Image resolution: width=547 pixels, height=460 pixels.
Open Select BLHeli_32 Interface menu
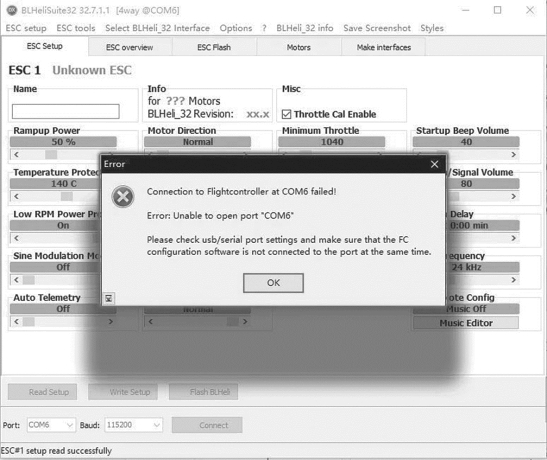tap(157, 28)
